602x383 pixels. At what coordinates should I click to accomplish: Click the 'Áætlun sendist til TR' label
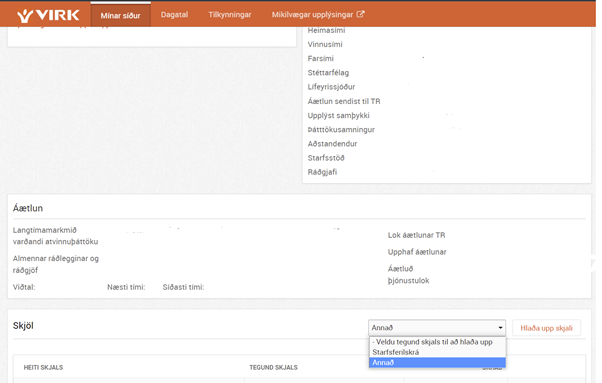point(344,101)
